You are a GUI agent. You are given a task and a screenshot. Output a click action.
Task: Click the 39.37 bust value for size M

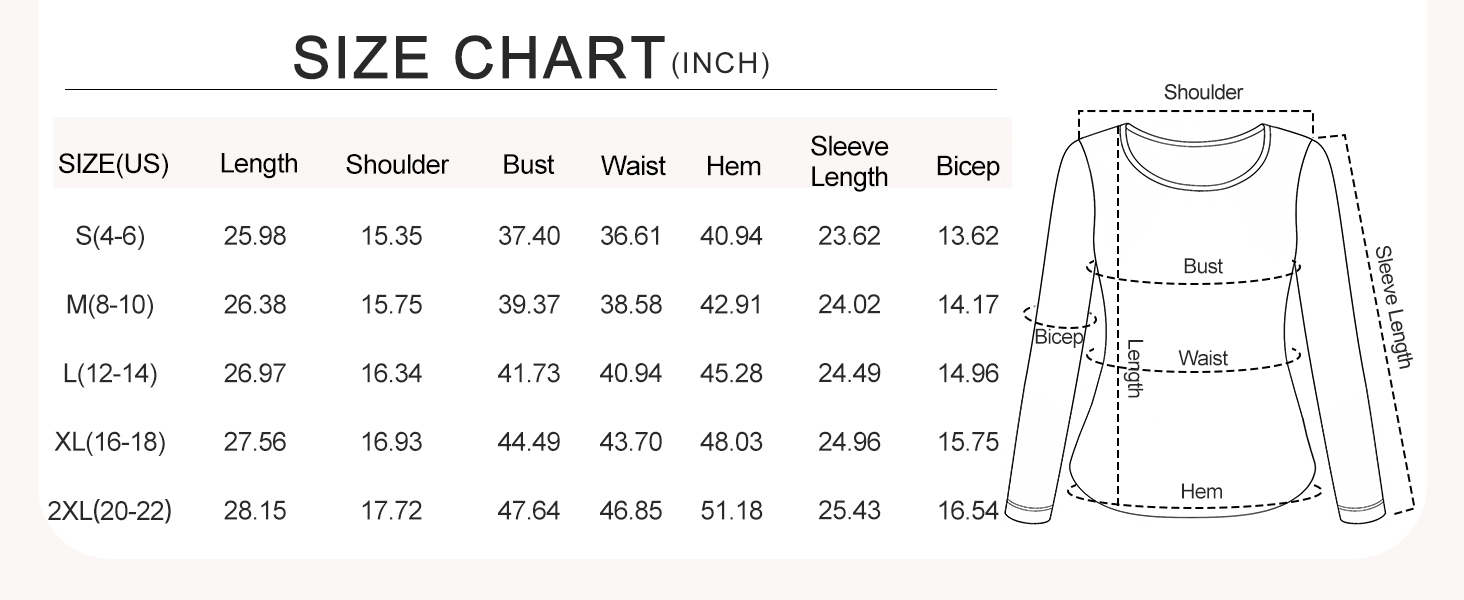coord(529,305)
